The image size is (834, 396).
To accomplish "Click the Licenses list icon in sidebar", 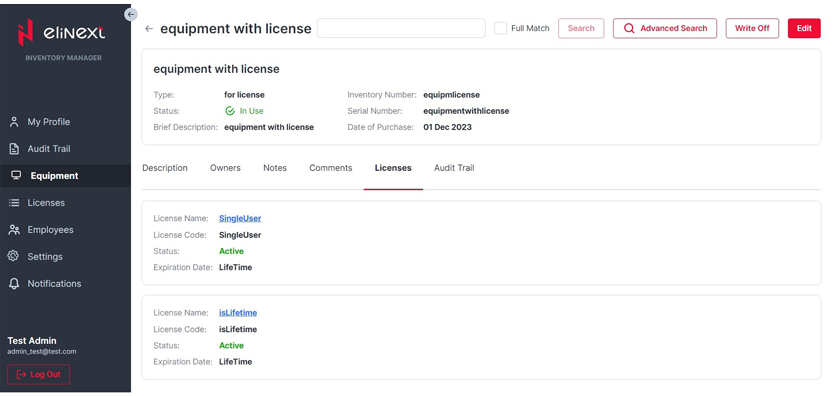I will (14, 203).
